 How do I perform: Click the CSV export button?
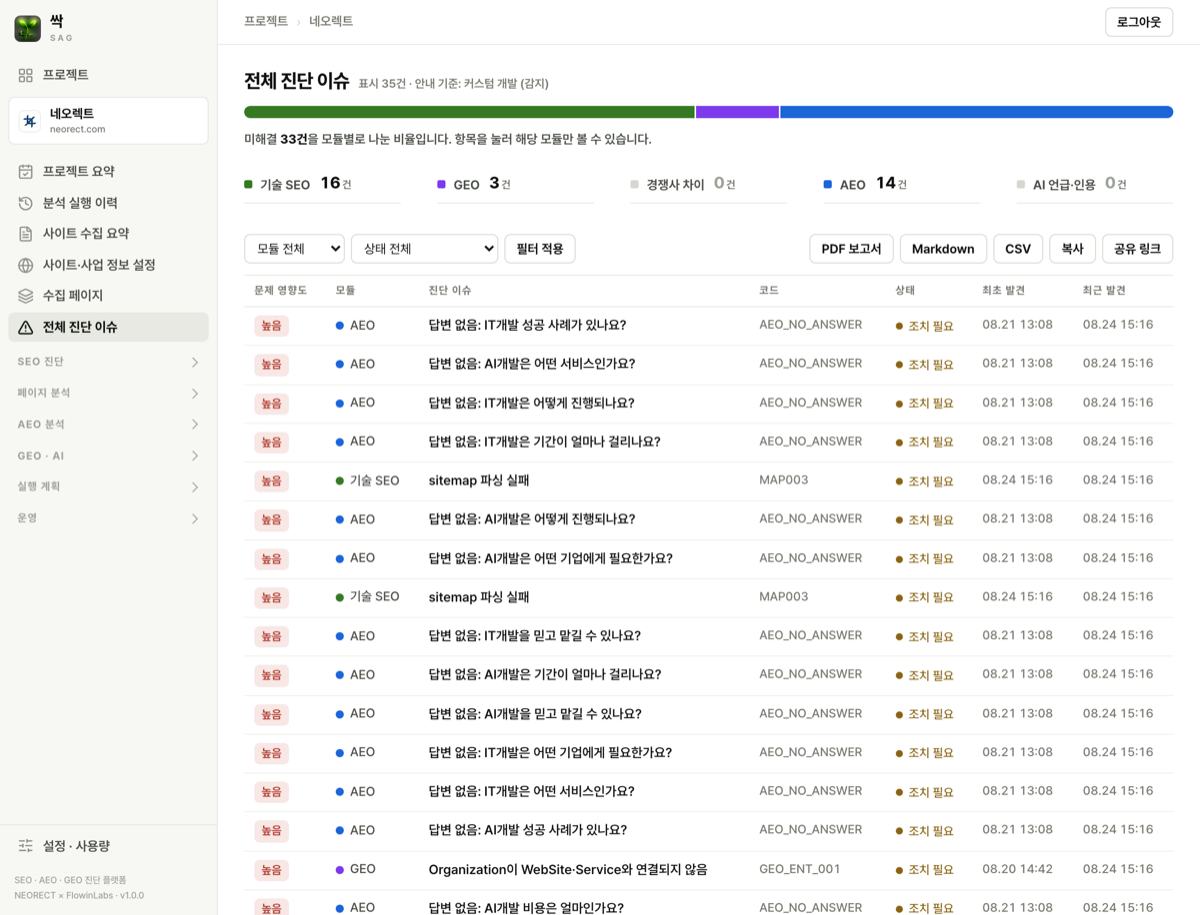click(1018, 249)
